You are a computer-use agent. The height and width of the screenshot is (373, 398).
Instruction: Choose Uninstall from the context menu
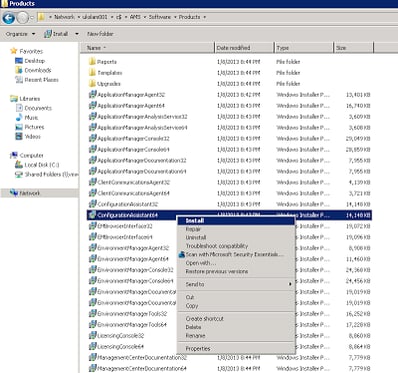click(x=236, y=238)
